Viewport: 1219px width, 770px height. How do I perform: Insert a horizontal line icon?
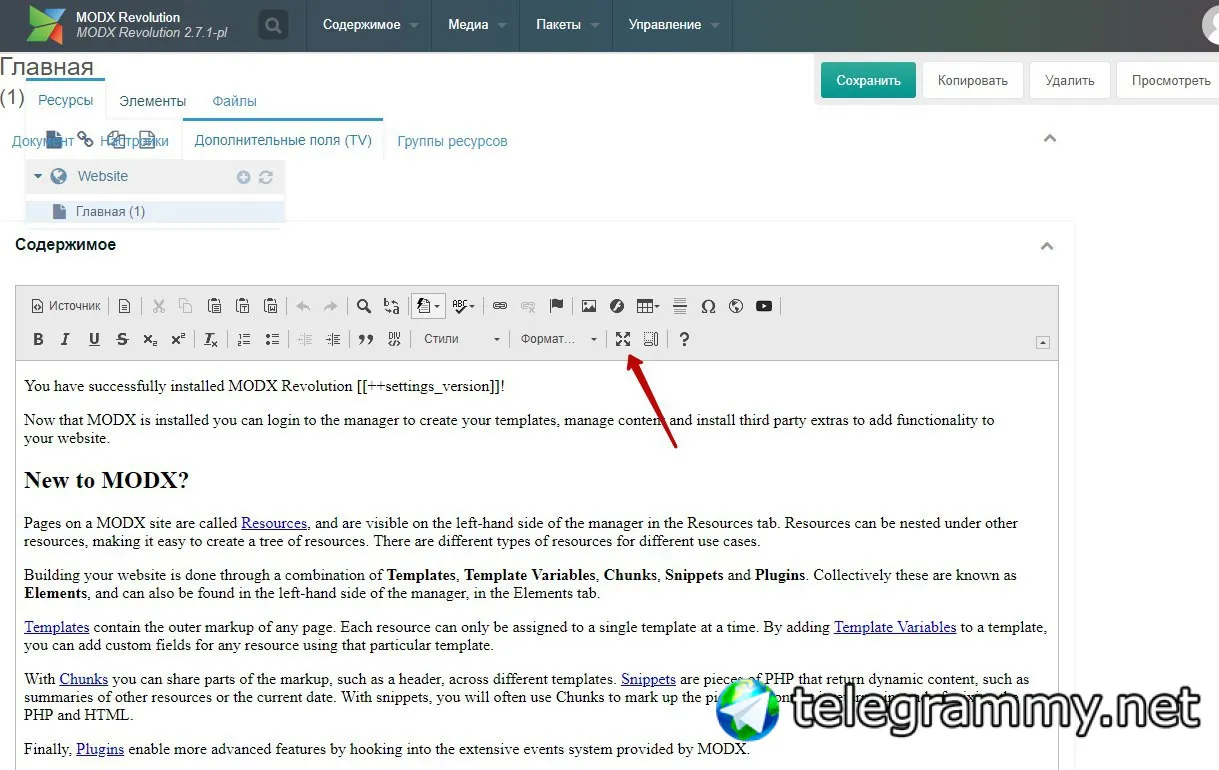click(x=680, y=306)
